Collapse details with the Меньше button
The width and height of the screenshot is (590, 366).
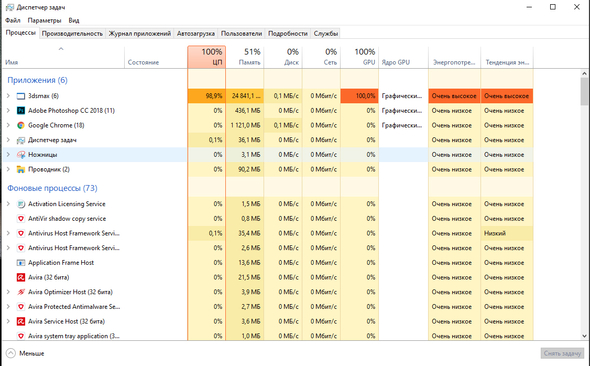pos(25,353)
